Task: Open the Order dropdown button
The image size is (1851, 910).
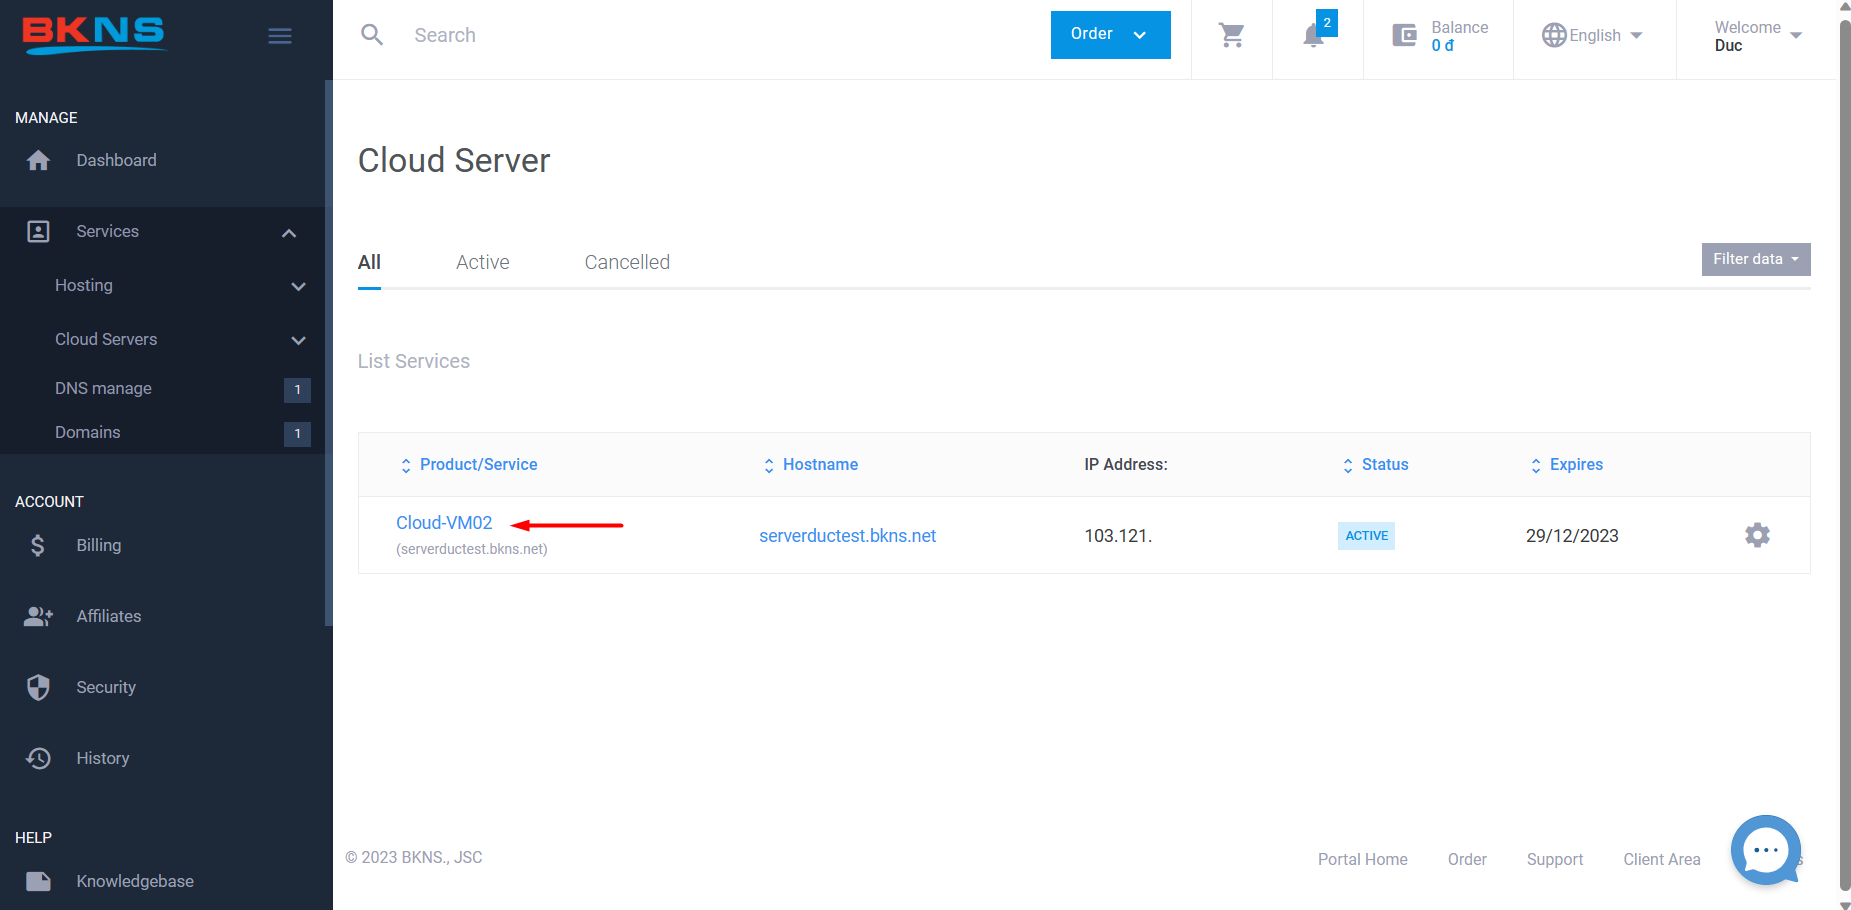Action: (x=1110, y=35)
